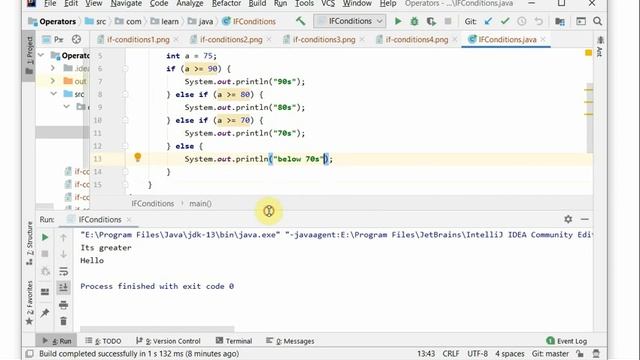The width and height of the screenshot is (640, 360).
Task: Open the Messages tool window
Action: 290,341
